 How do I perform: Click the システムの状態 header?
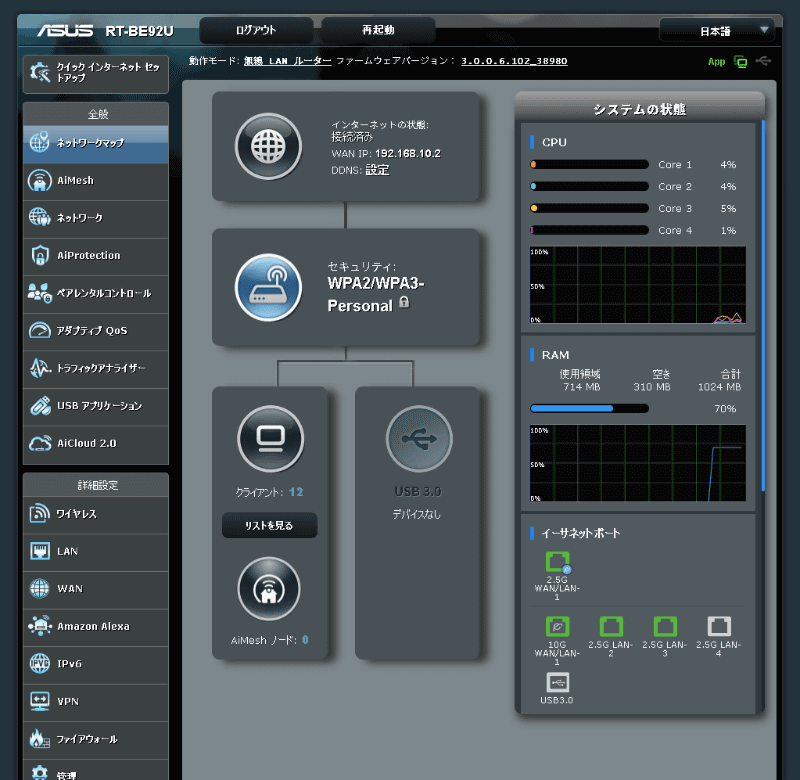point(640,109)
